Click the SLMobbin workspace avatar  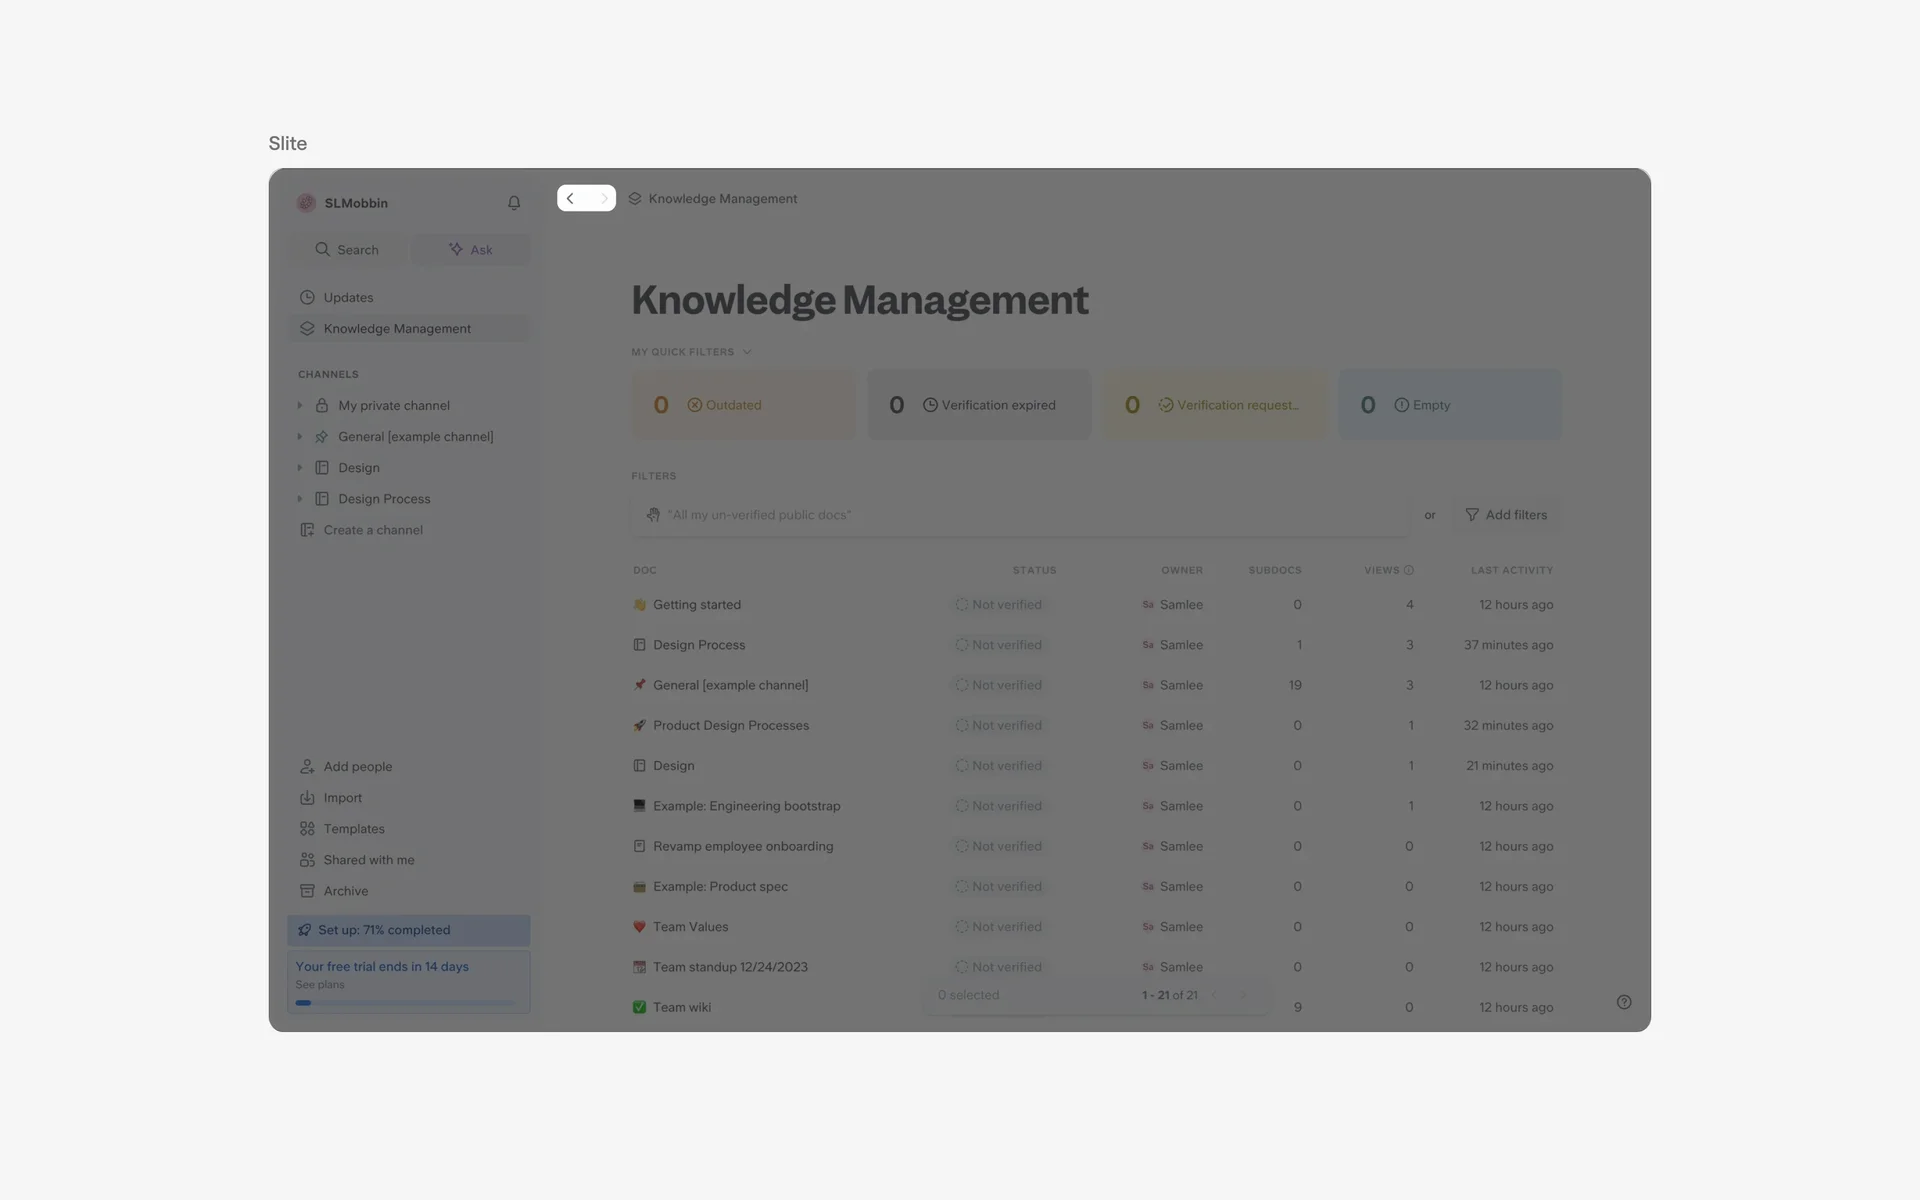(x=306, y=203)
